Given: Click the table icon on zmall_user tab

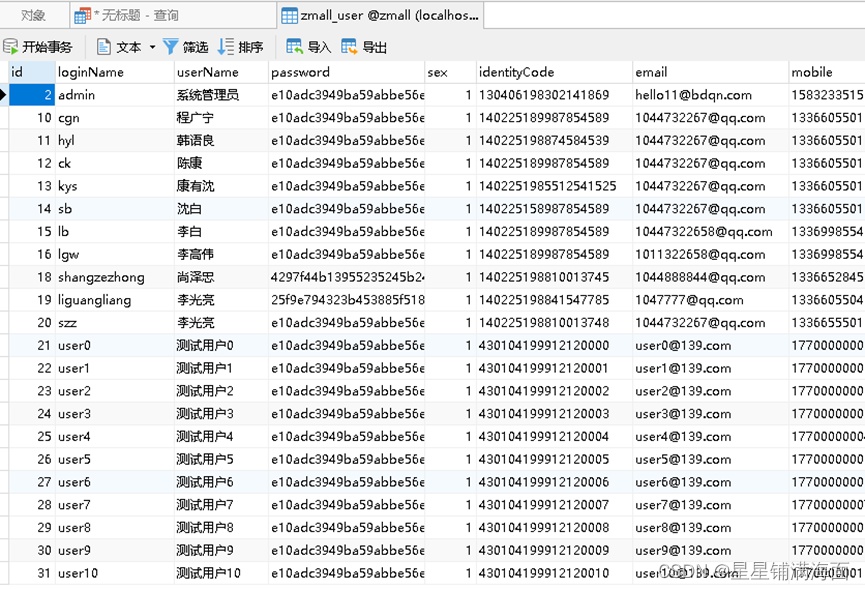Looking at the screenshot, I should pyautogui.click(x=290, y=16).
